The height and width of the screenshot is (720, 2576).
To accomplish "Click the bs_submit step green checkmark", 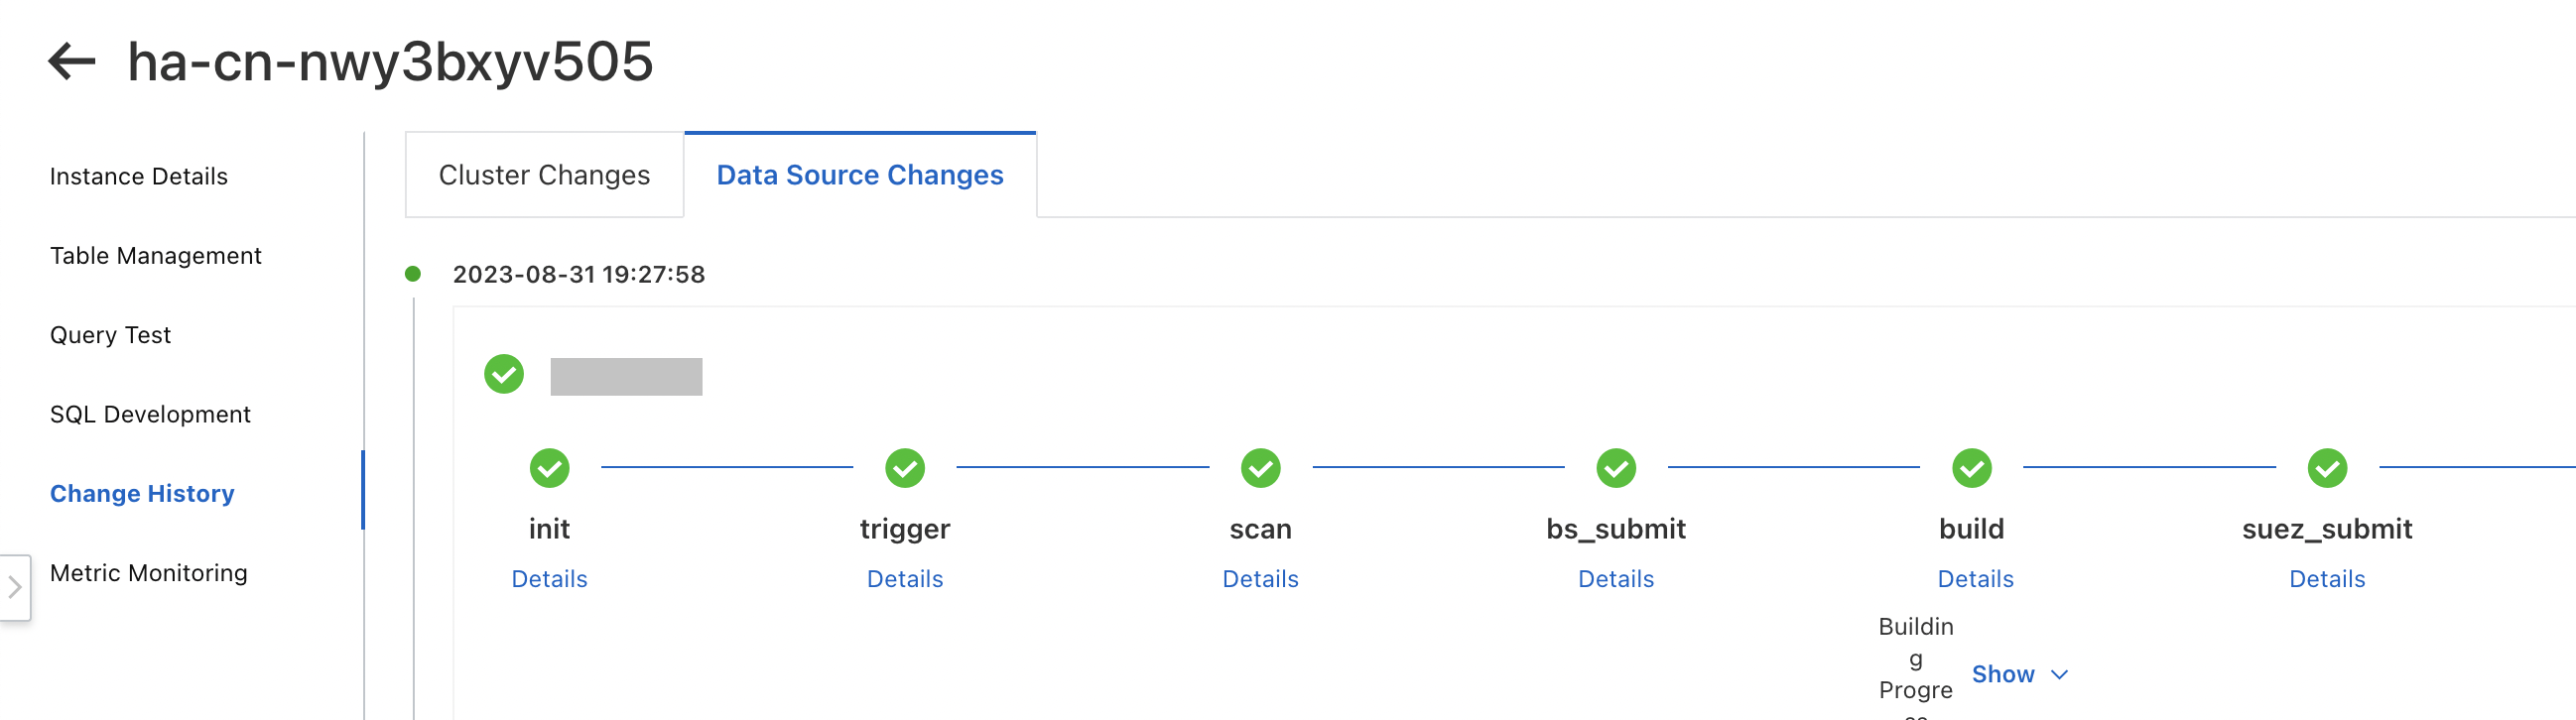I will (1616, 468).
